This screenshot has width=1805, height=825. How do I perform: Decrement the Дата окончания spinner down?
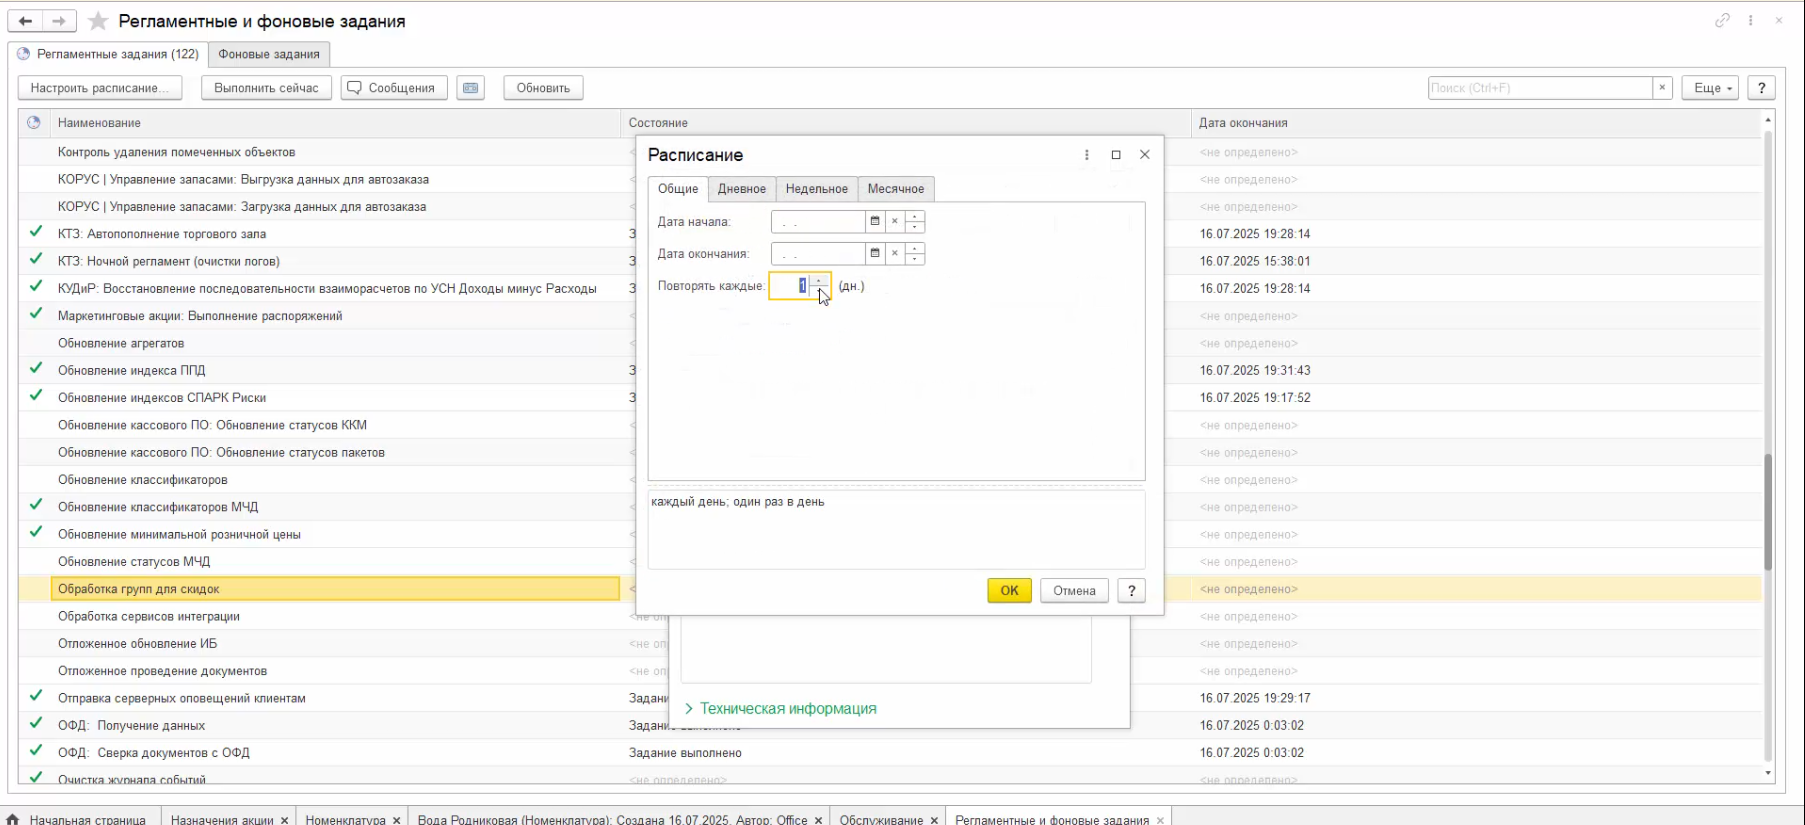click(x=915, y=259)
